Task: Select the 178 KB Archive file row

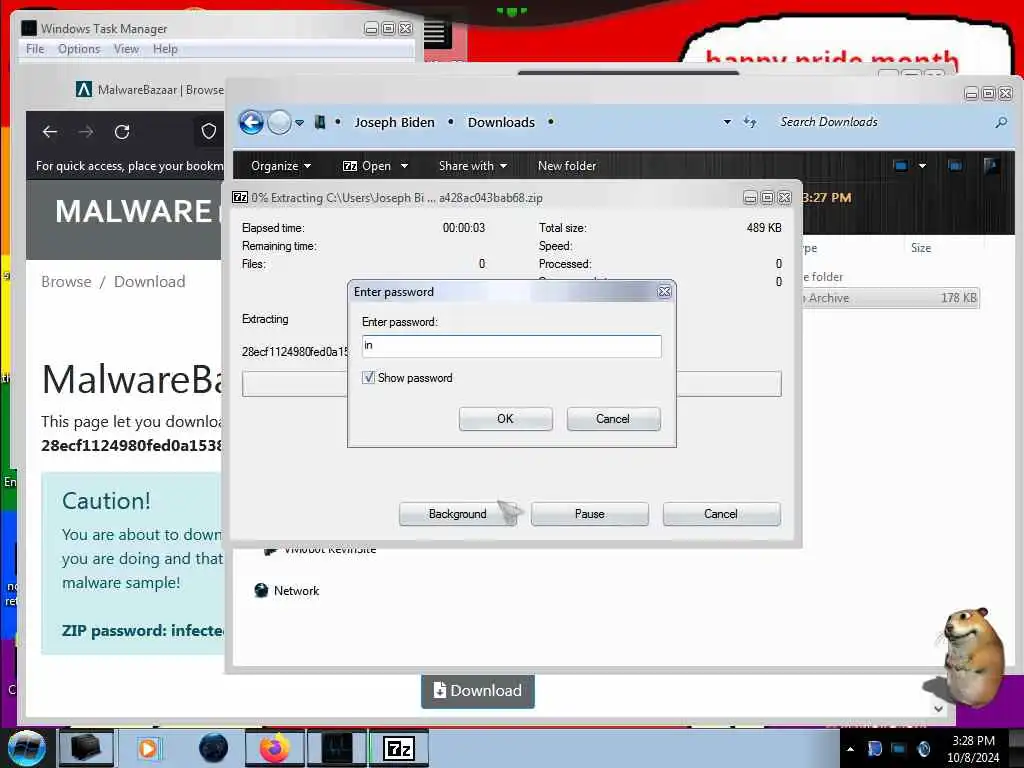Action: (891, 298)
